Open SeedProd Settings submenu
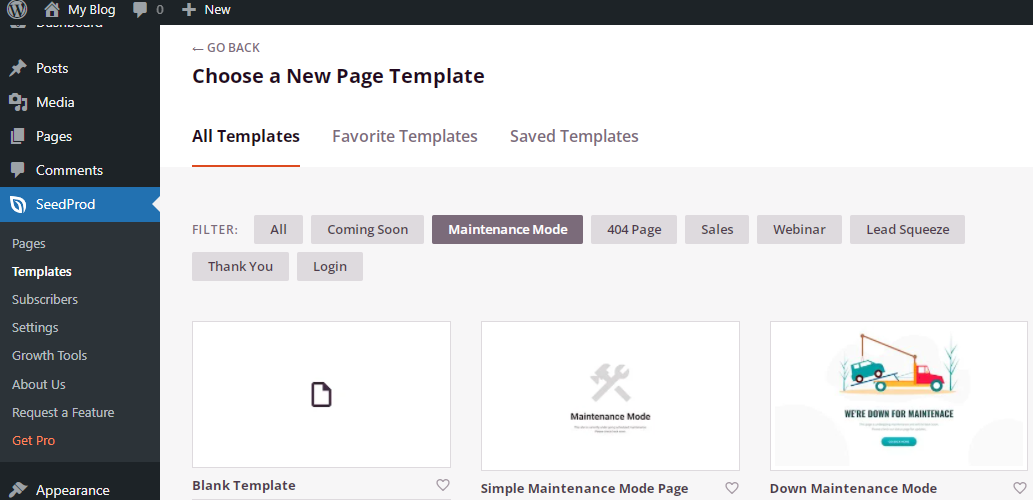 point(35,327)
